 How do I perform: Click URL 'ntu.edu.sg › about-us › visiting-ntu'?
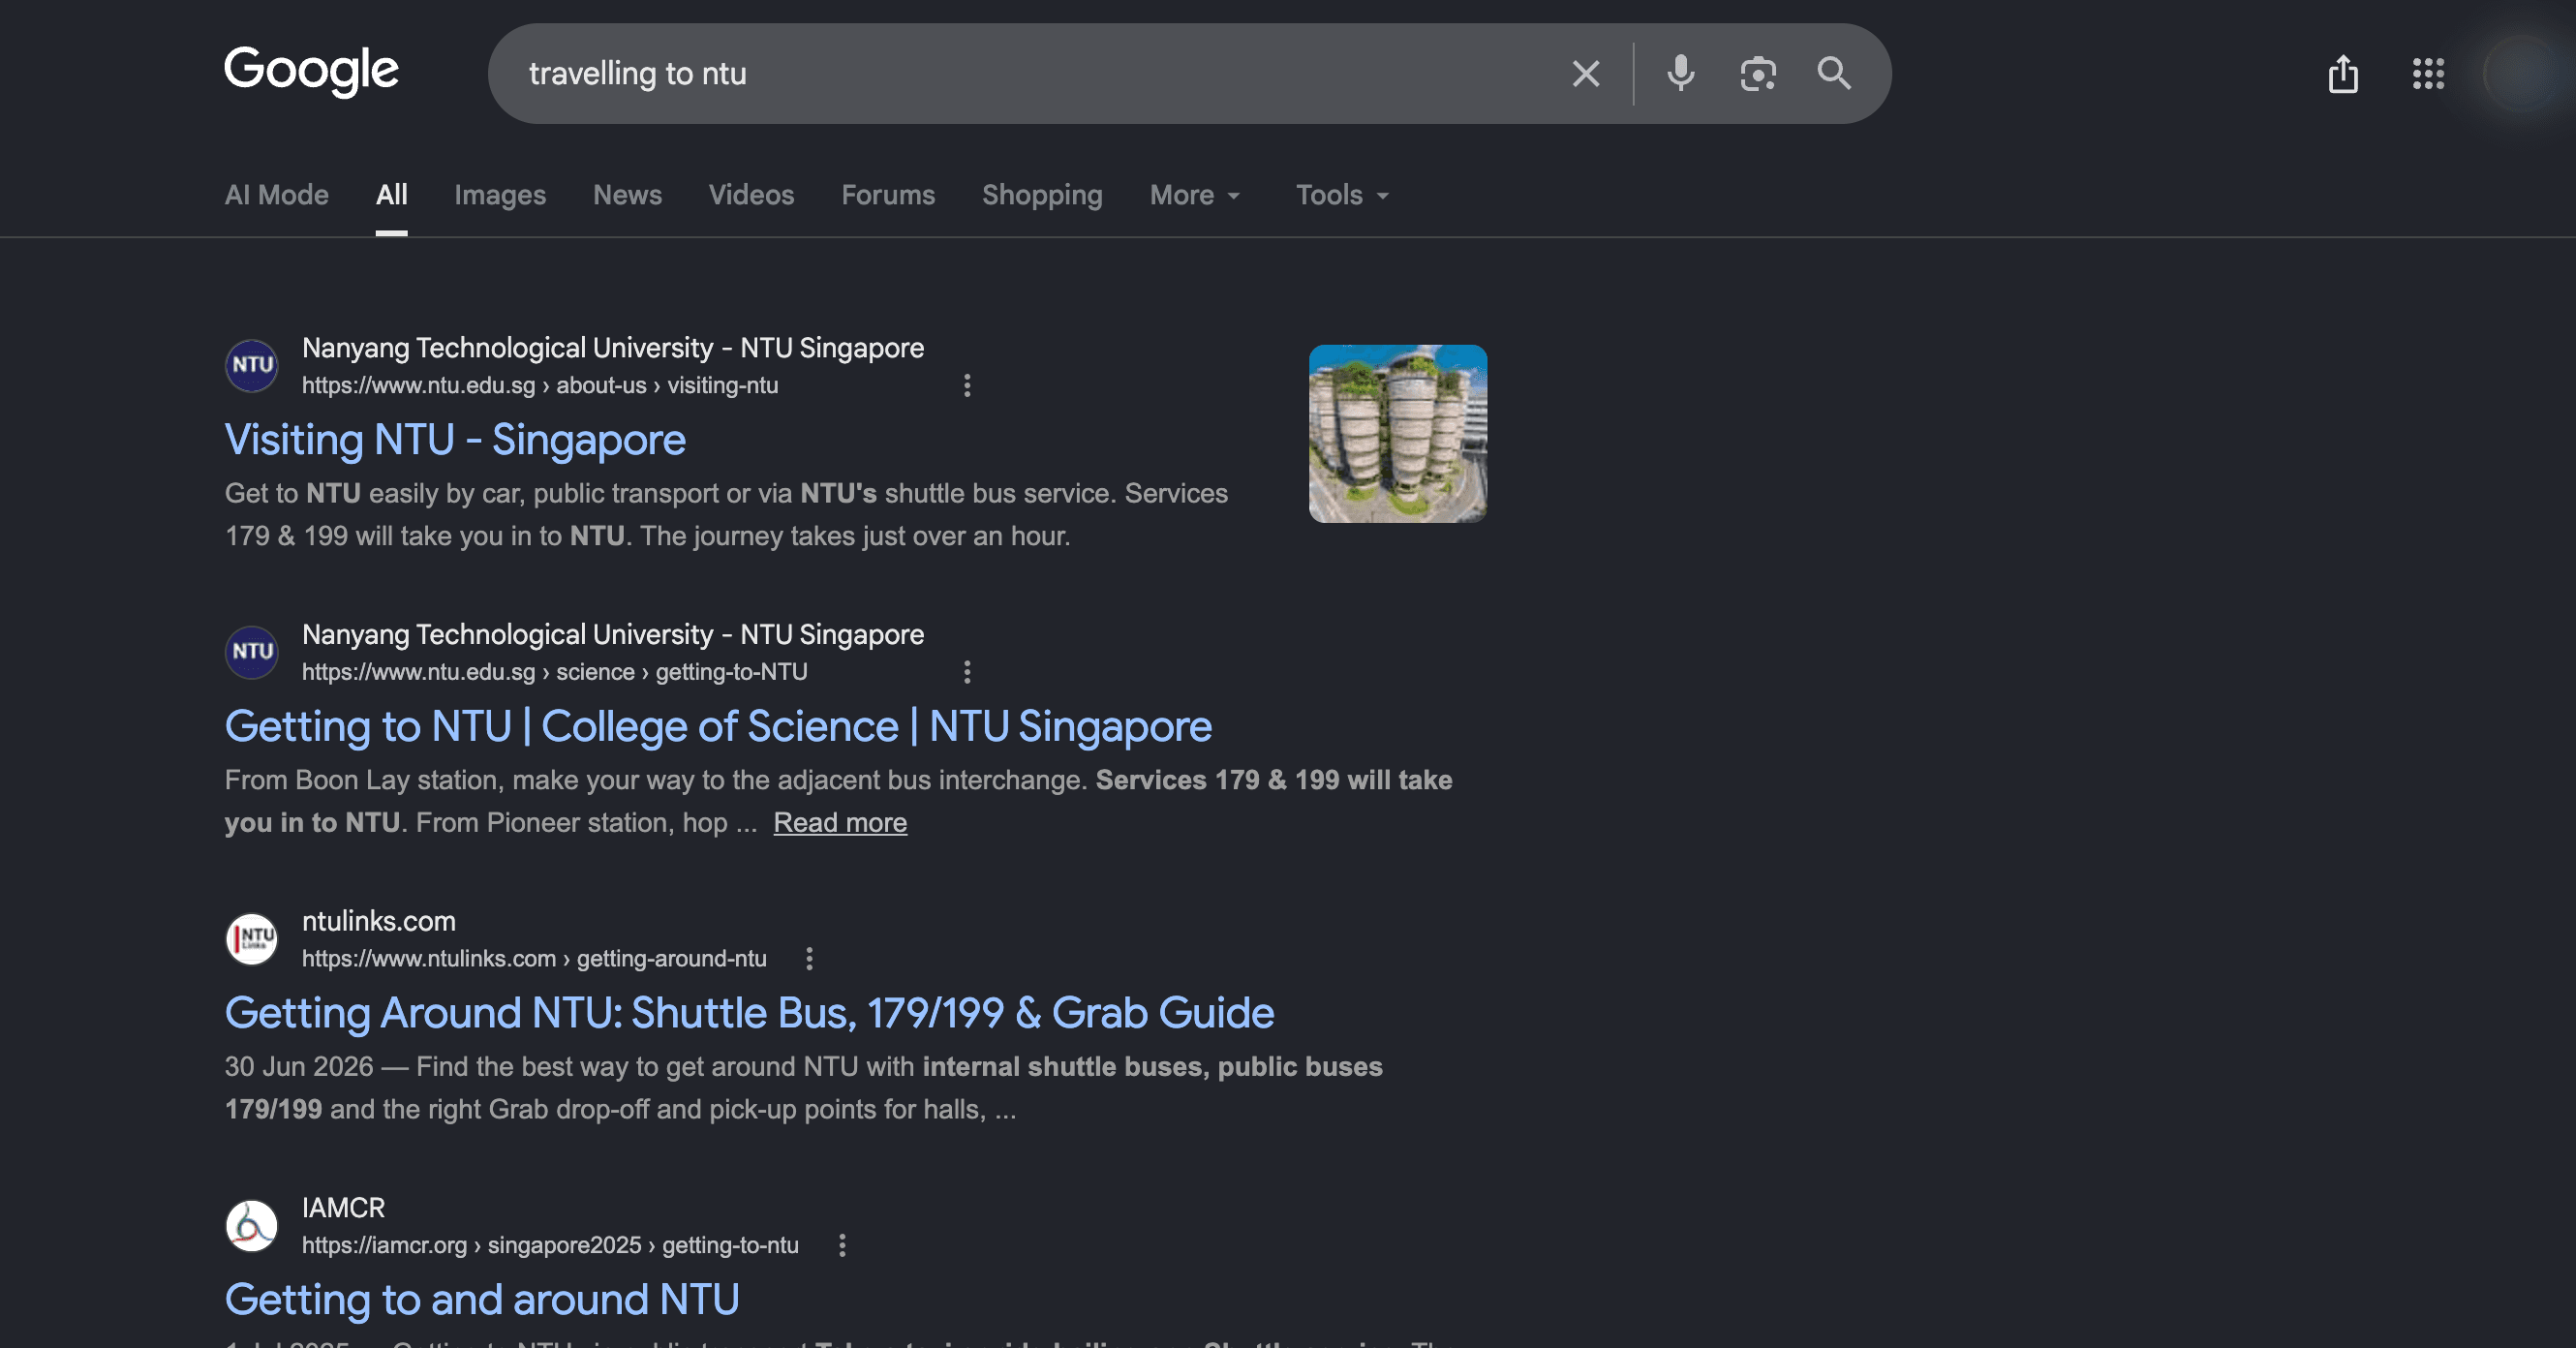coord(540,386)
